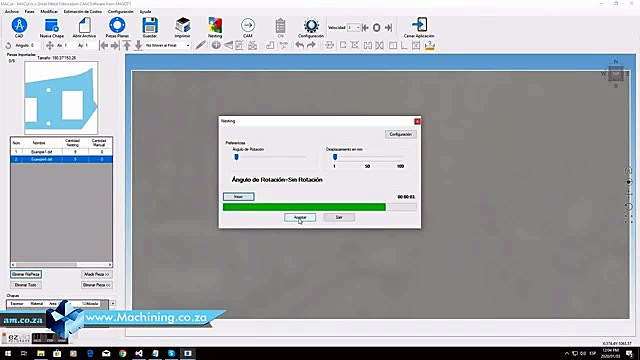Click the view orientation cube in canvas

pos(616,74)
